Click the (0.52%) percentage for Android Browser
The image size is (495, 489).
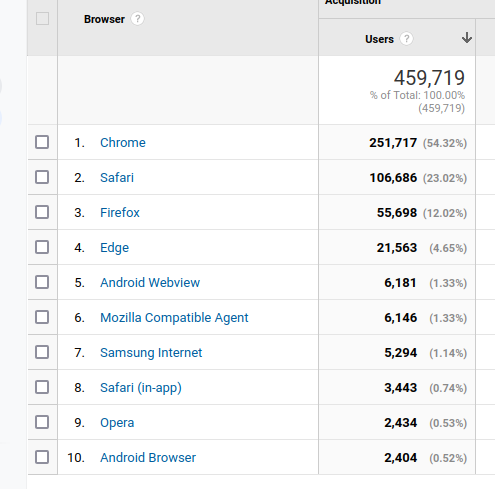coord(448,458)
